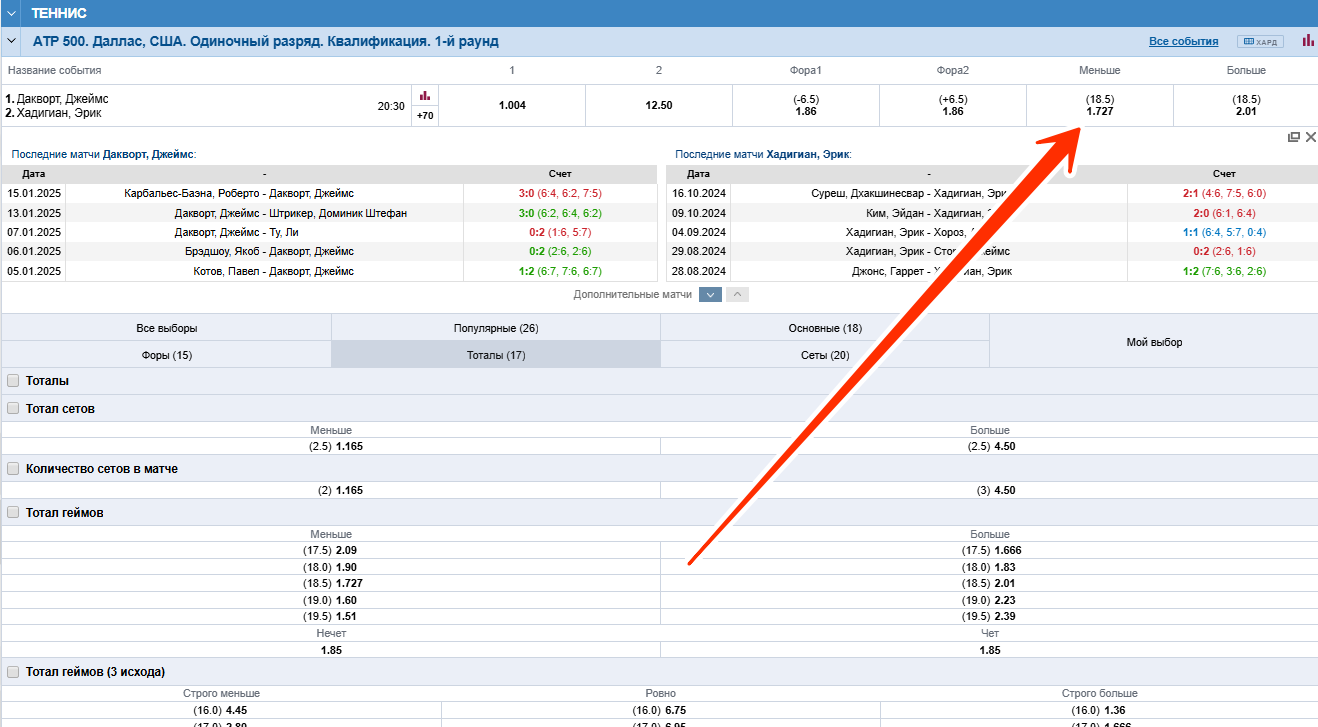Open 13.01.2025 Дакворт - Штрикер match row
This screenshot has height=727, width=1318.
[x=330, y=213]
